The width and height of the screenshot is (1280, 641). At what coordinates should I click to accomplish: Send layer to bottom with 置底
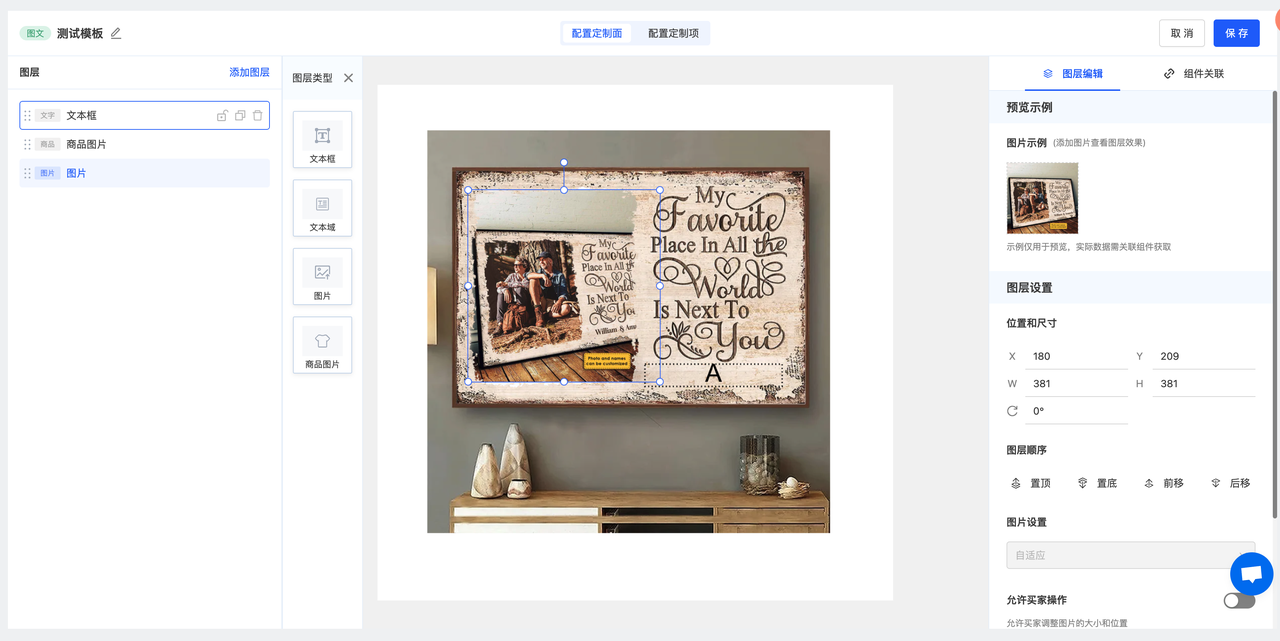tap(1097, 483)
